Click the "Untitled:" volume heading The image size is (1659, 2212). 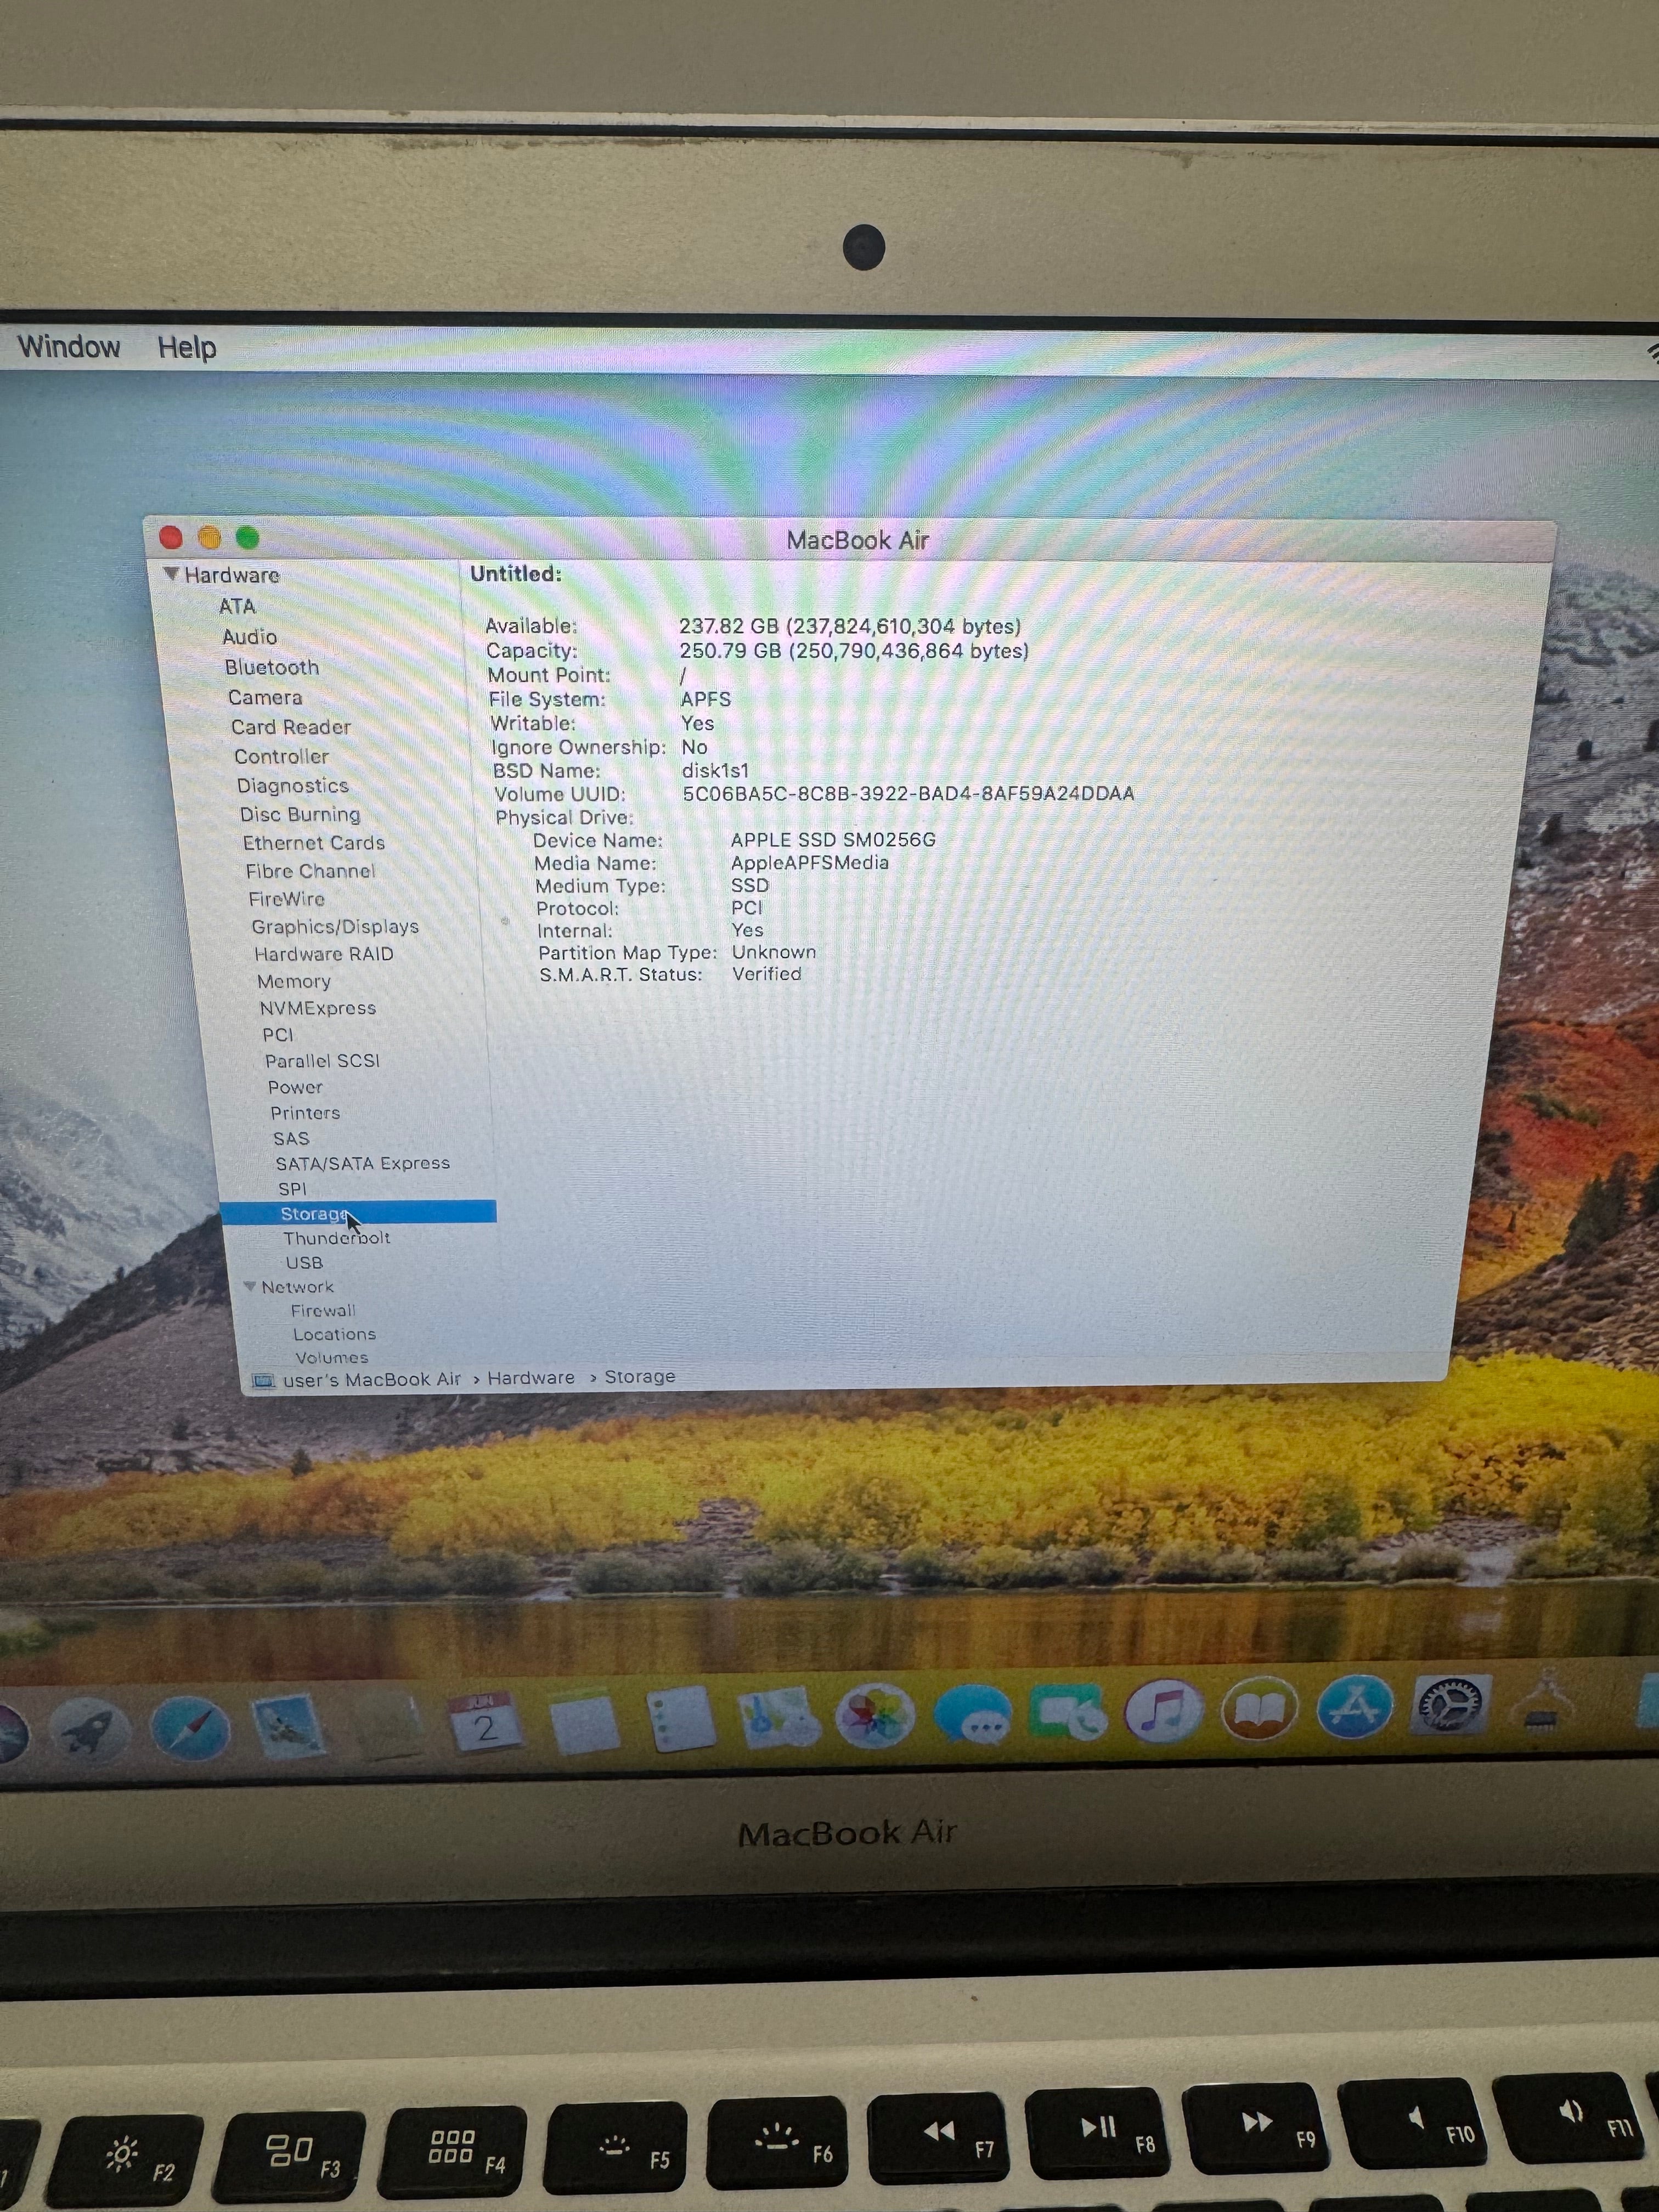point(516,574)
